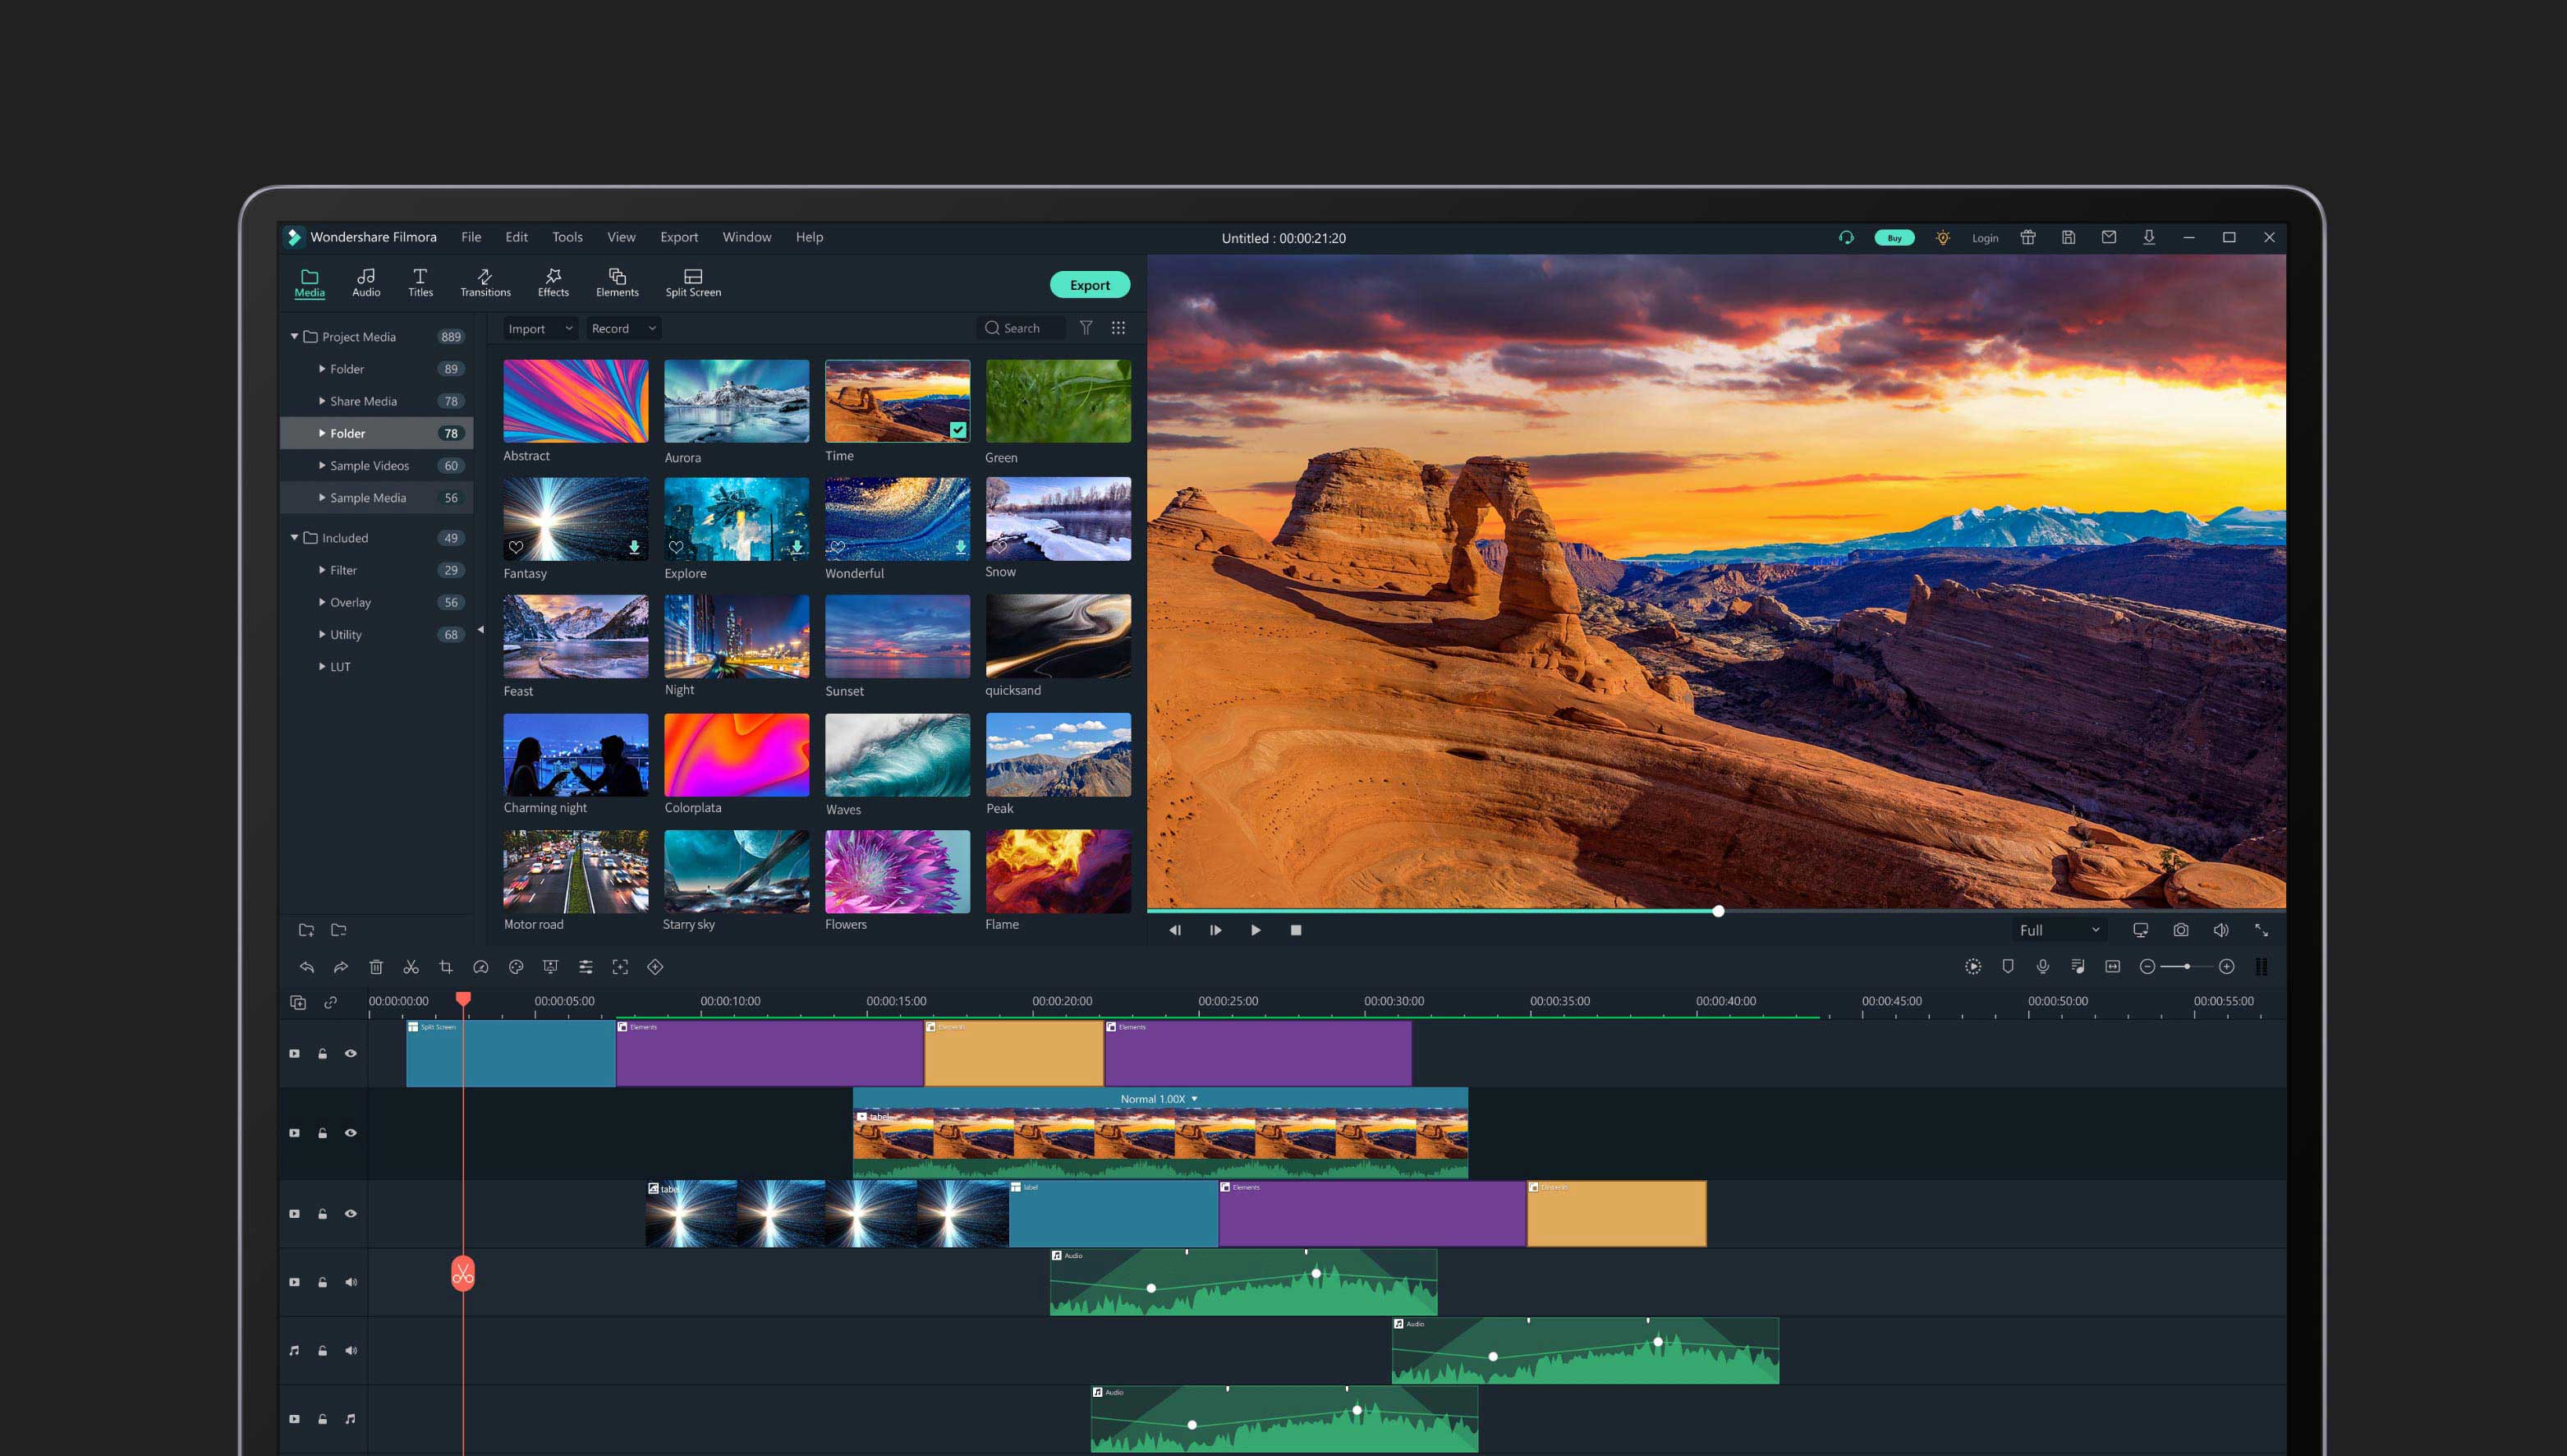Mute the first audio track speaker icon
Viewport: 2567px width, 1456px height.
pos(351,1282)
